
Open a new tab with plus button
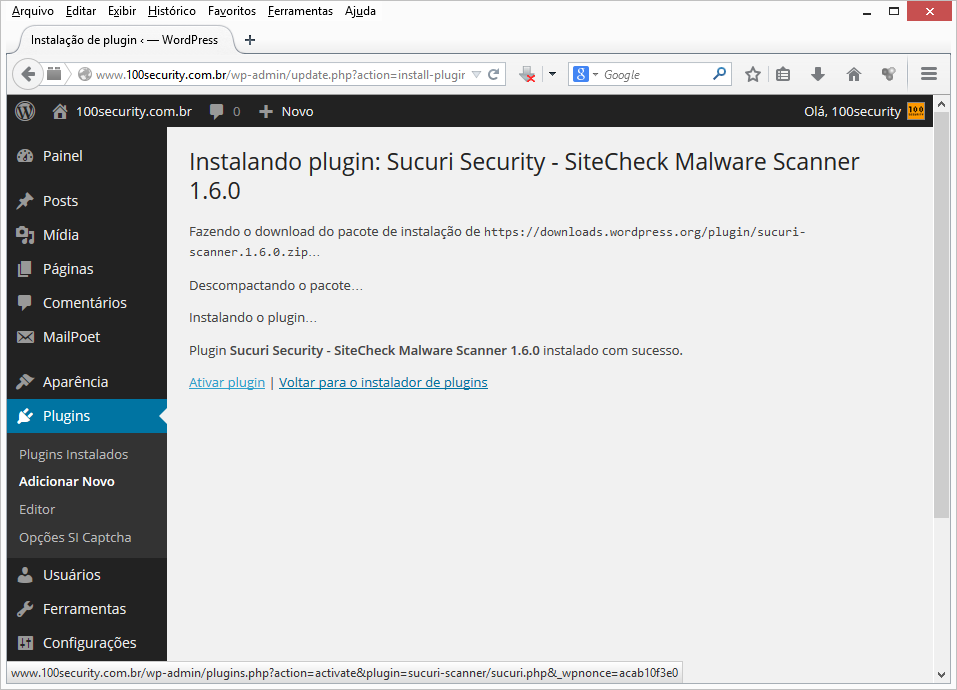[x=250, y=40]
